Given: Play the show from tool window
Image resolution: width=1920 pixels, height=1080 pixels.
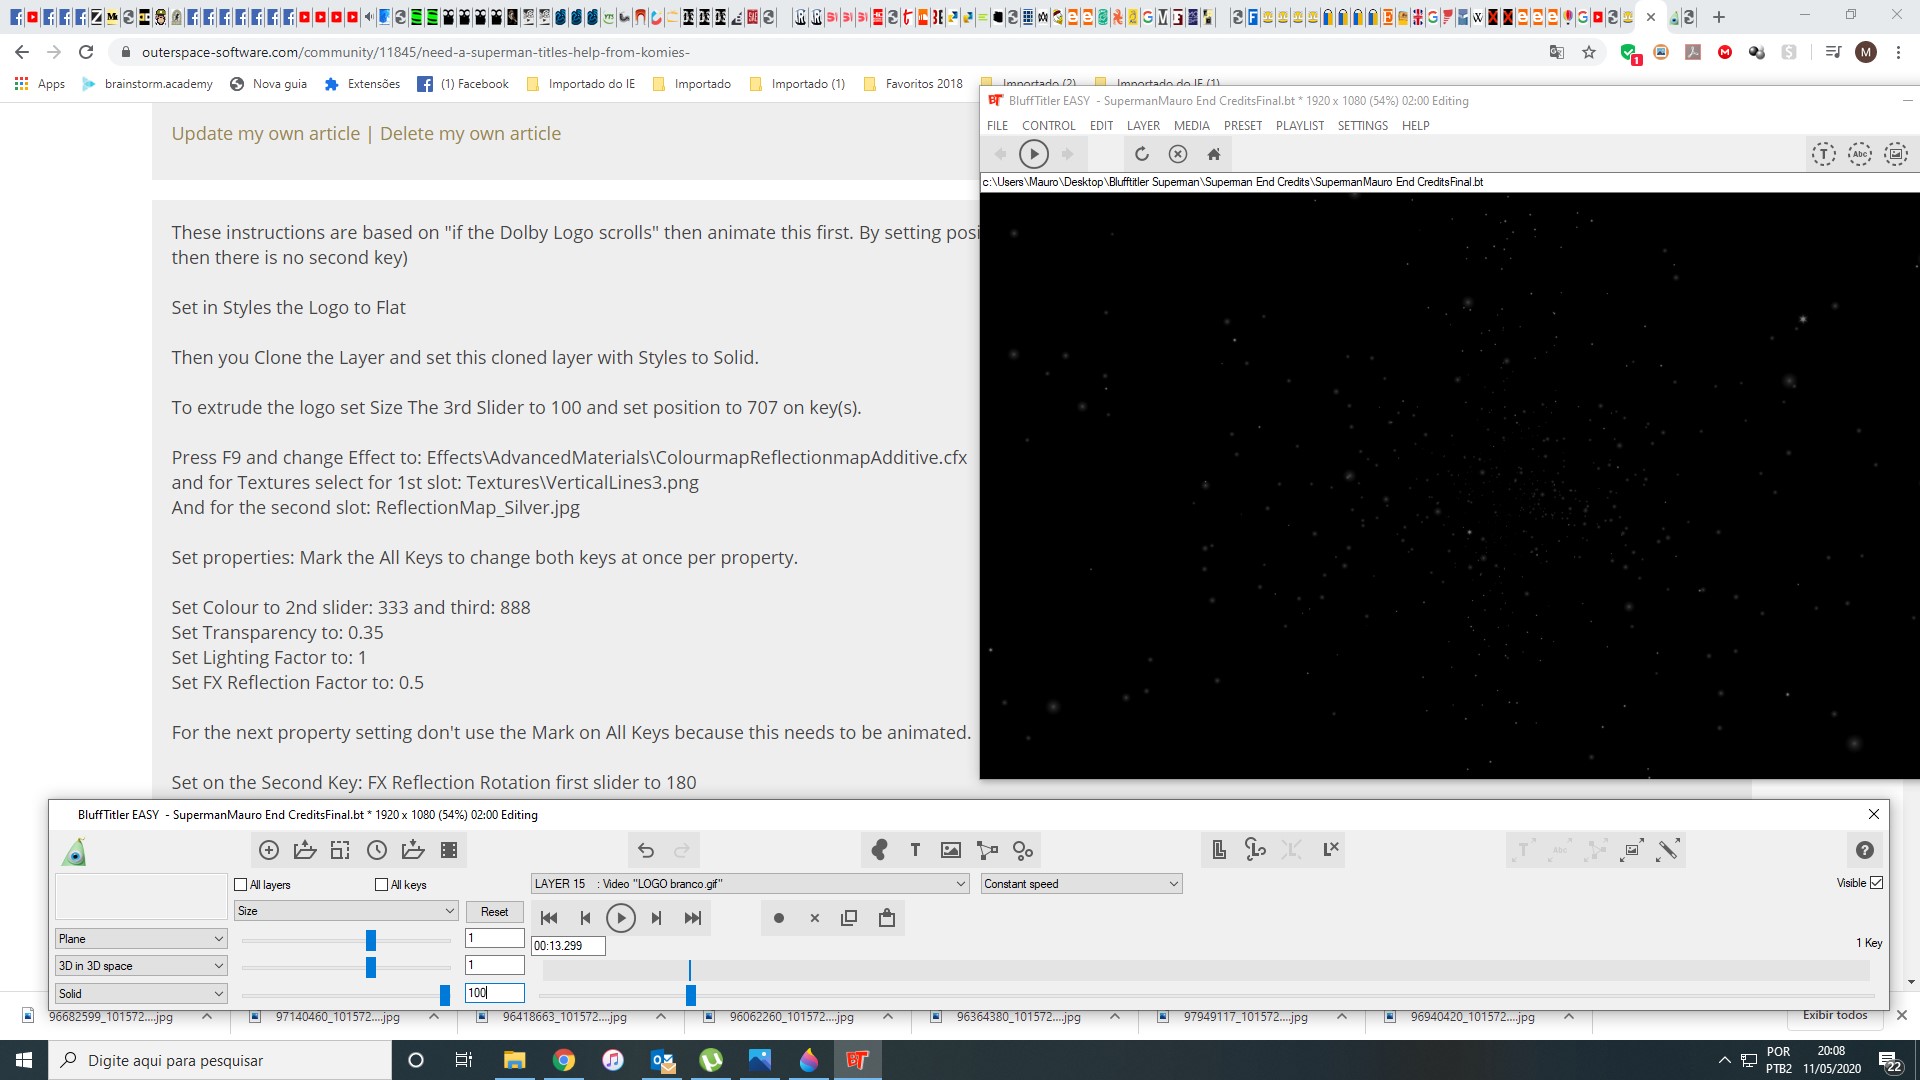Looking at the screenshot, I should 621,918.
